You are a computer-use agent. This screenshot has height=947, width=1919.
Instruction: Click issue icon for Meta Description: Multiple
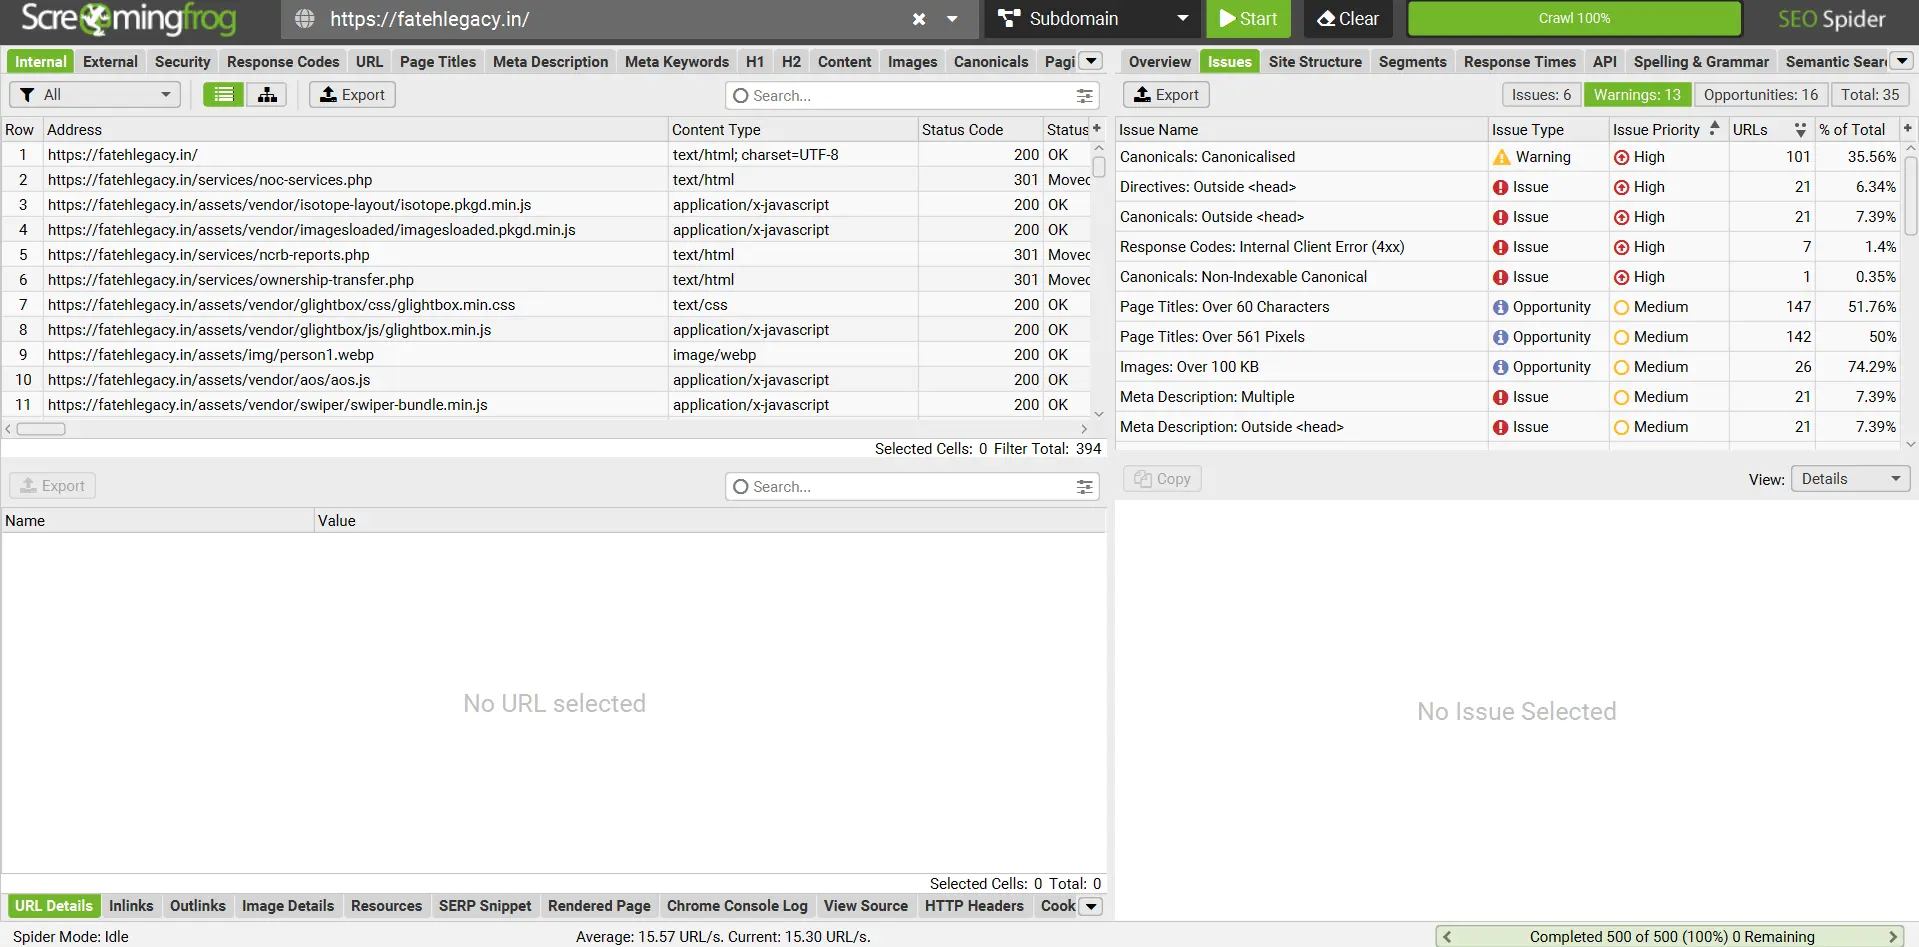tap(1501, 397)
